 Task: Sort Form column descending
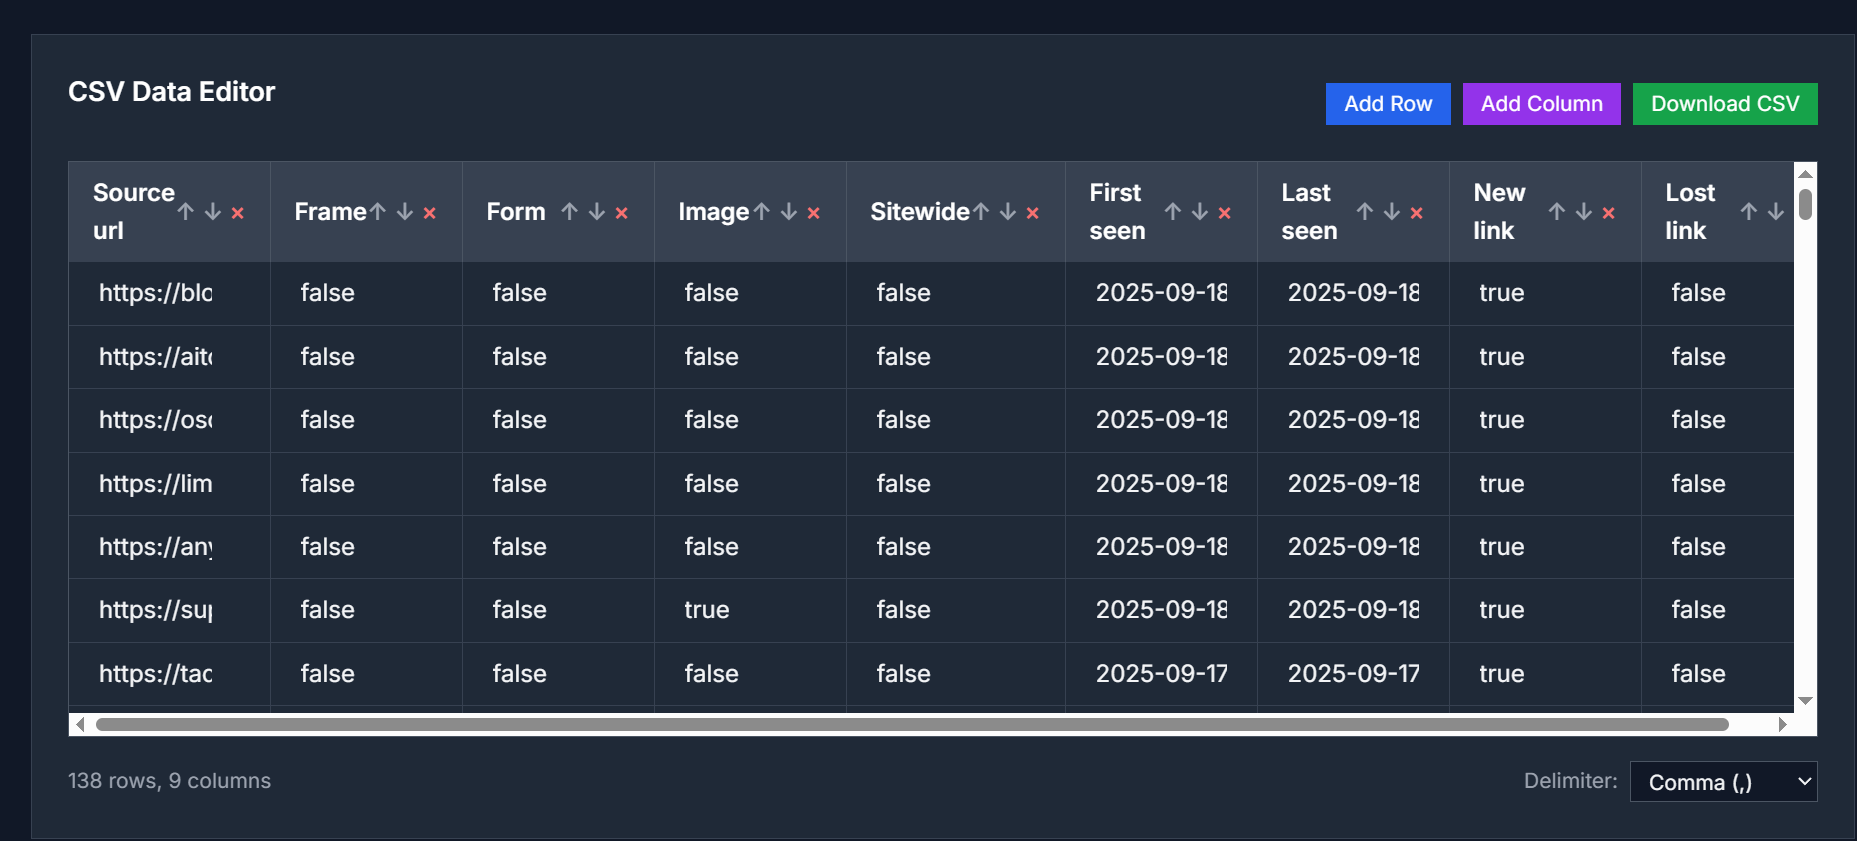pos(597,212)
